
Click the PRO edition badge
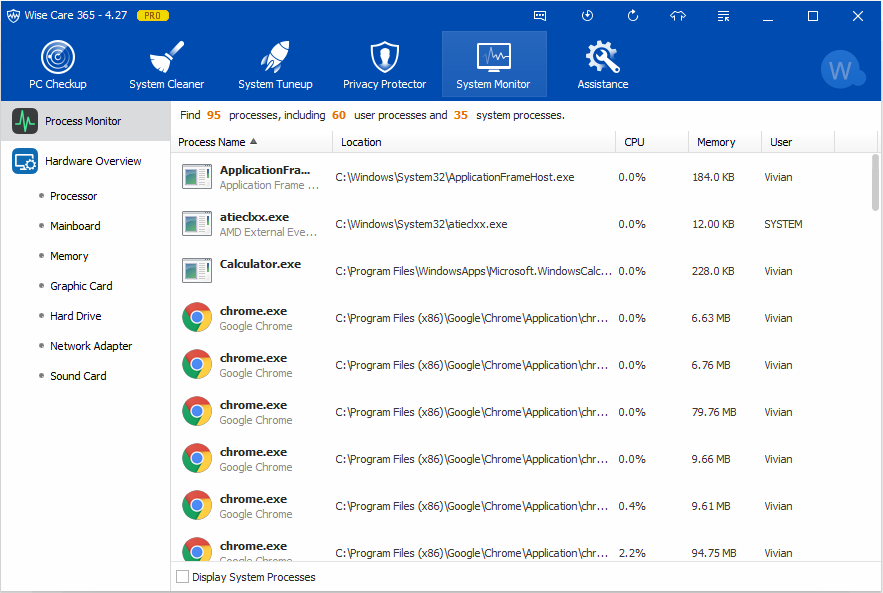click(153, 16)
